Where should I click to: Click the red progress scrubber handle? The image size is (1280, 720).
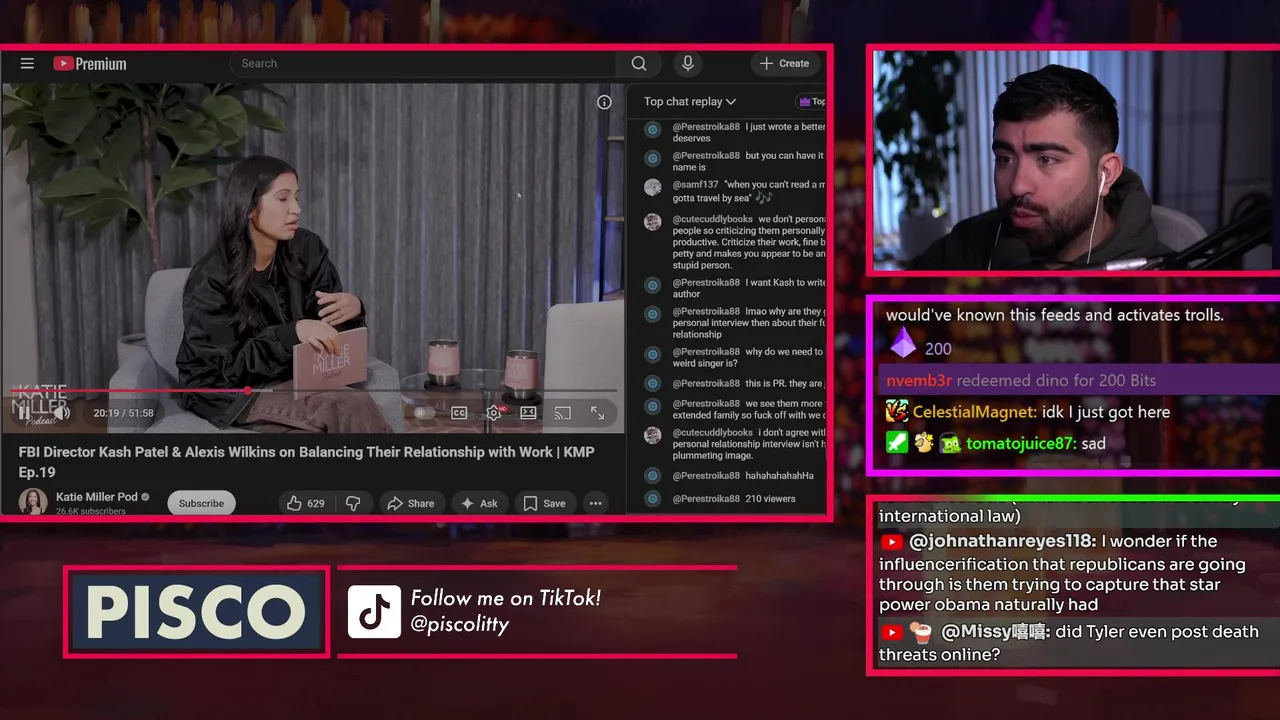pos(248,390)
